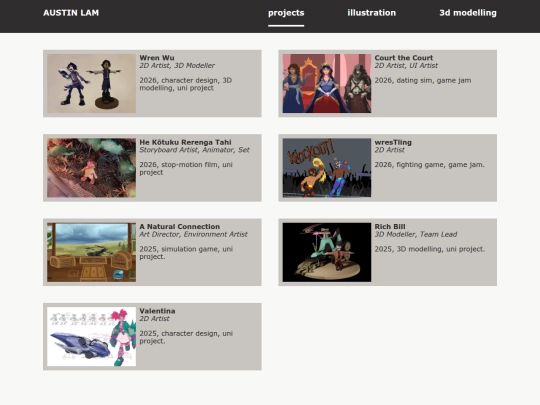Click '2025, simulation game, uni project.' text

186,253
